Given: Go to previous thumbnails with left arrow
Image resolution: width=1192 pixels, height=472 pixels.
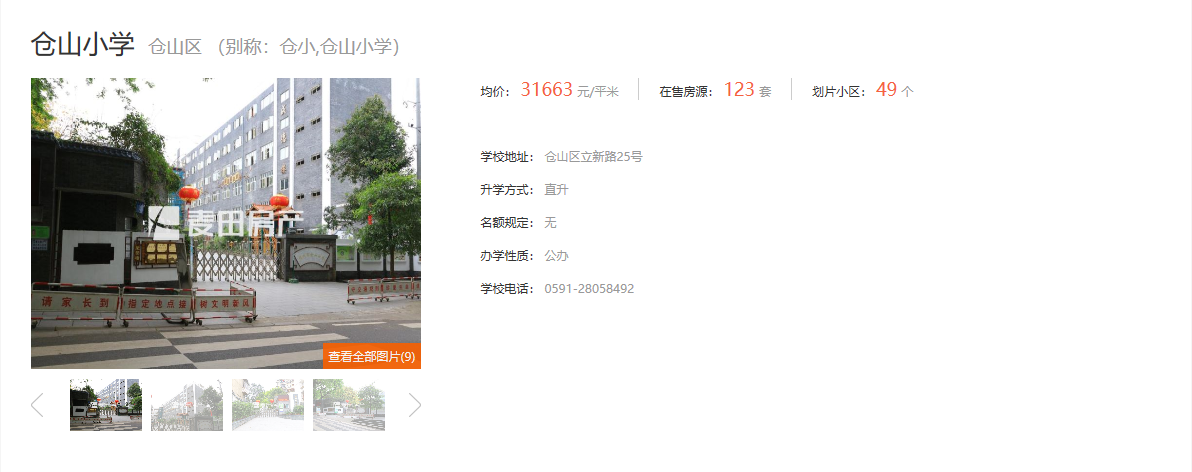Looking at the screenshot, I should [x=37, y=405].
